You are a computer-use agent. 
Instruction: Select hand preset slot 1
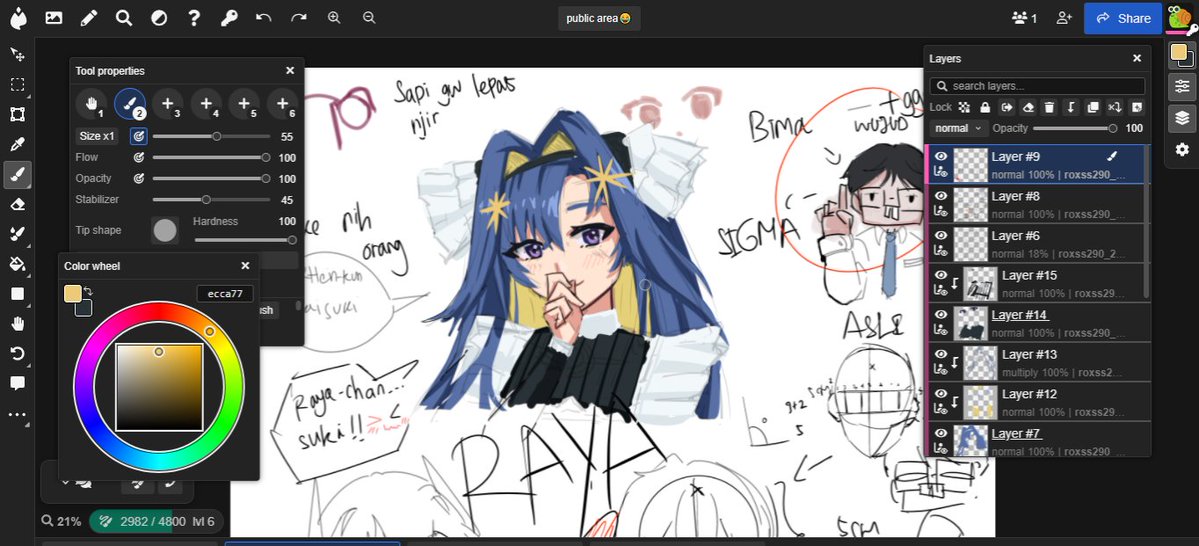(92, 103)
